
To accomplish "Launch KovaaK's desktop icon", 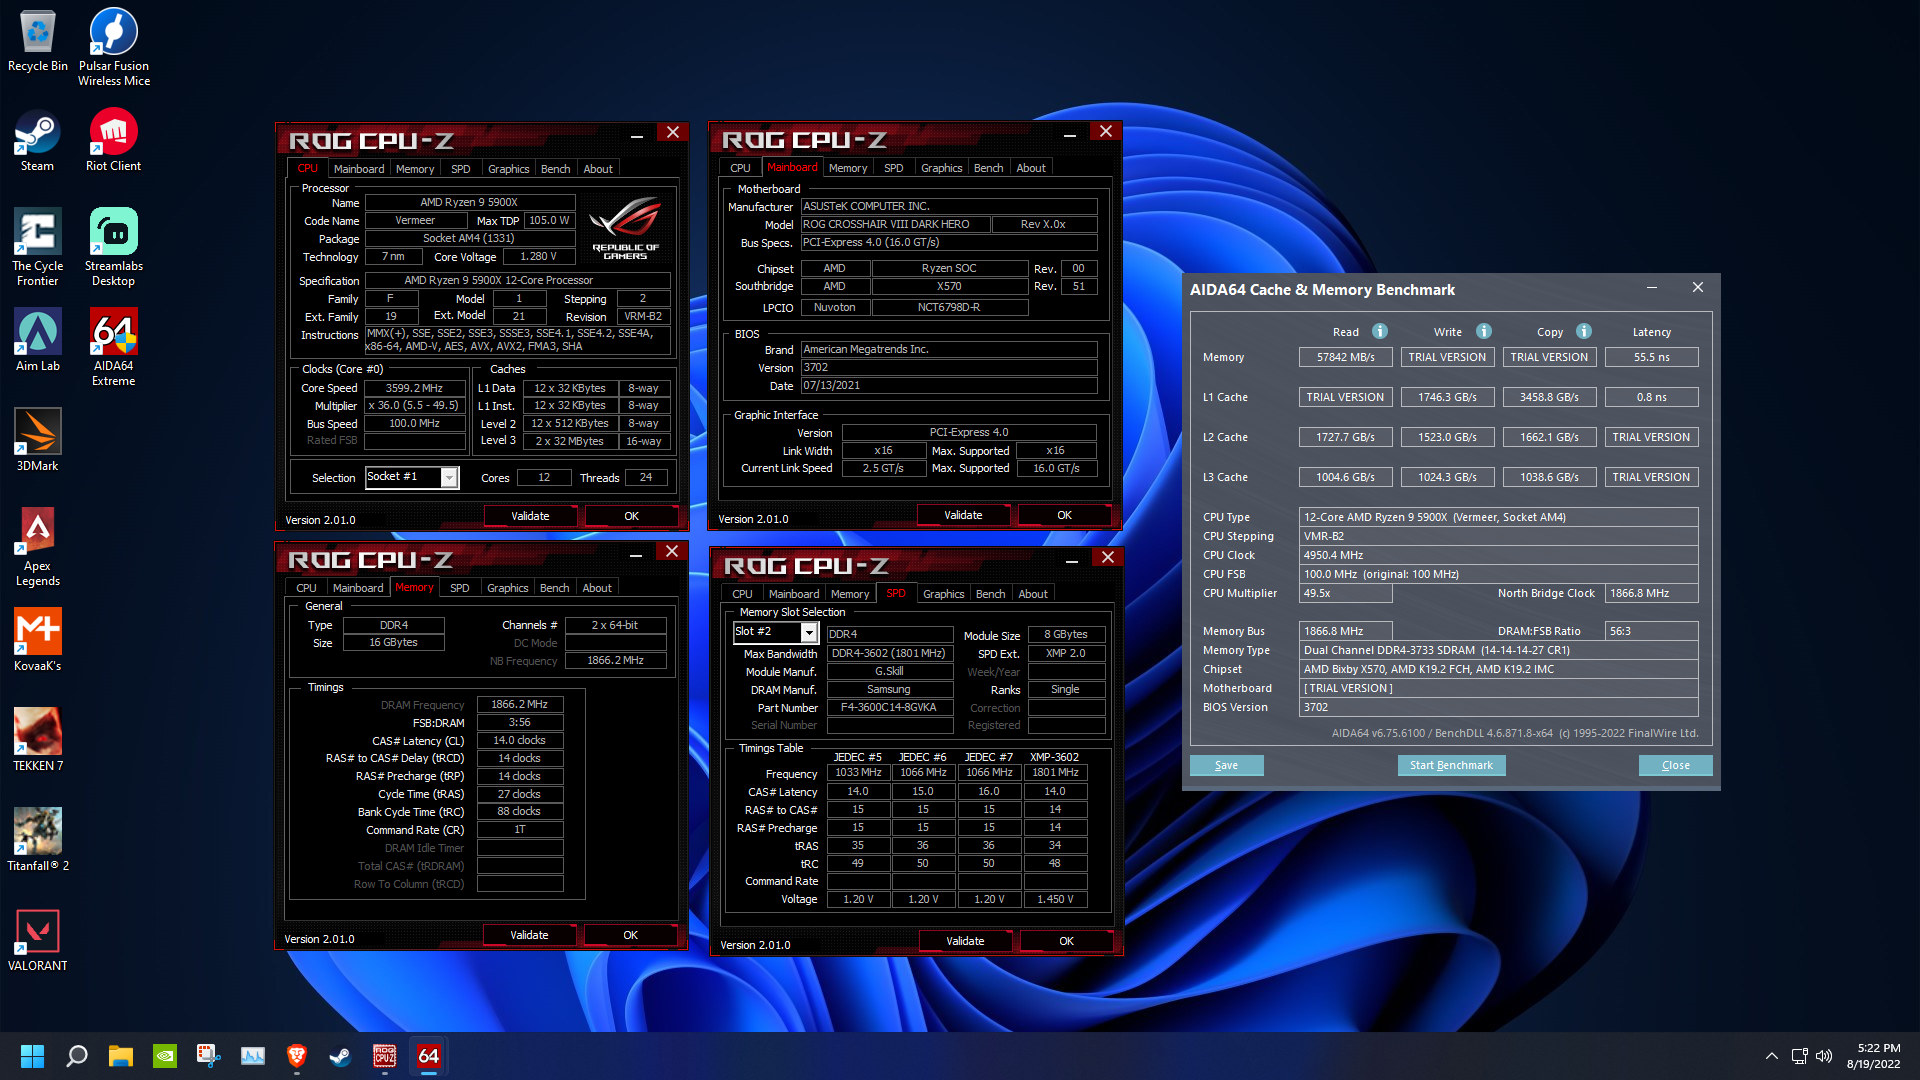I will click(x=38, y=640).
